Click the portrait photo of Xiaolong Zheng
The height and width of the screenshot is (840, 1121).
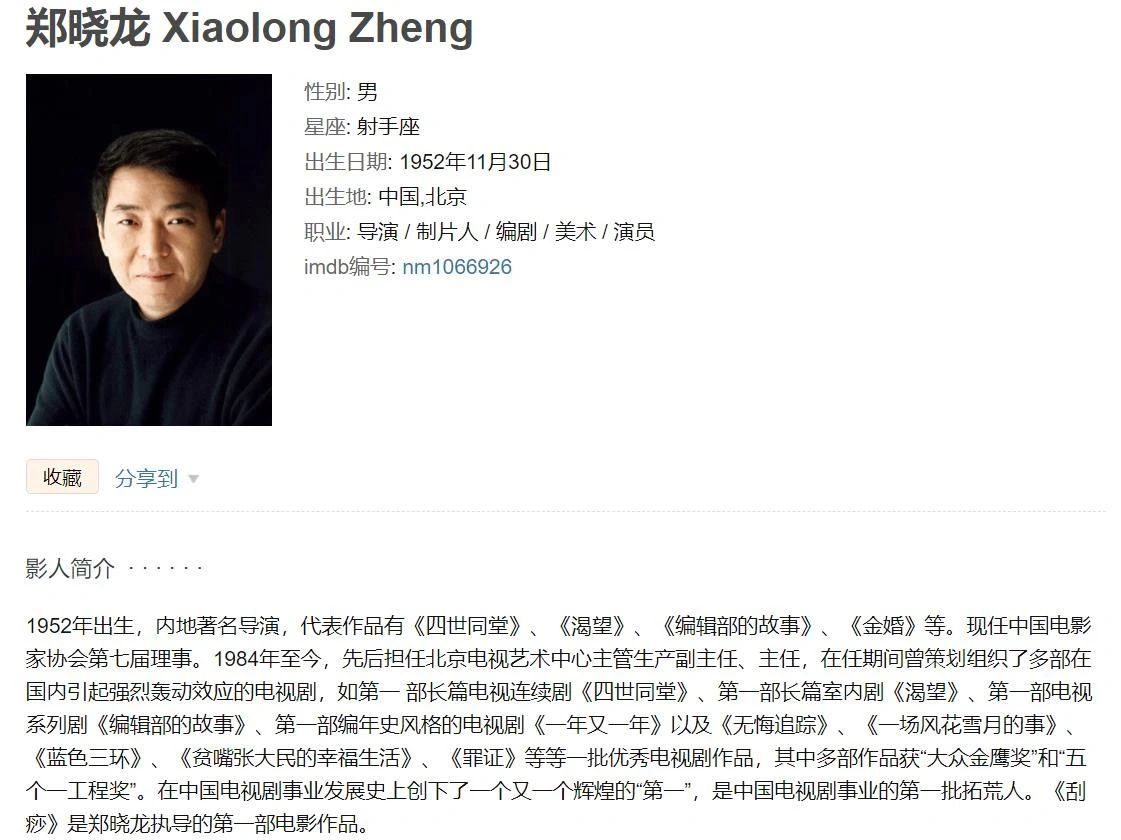click(x=149, y=249)
